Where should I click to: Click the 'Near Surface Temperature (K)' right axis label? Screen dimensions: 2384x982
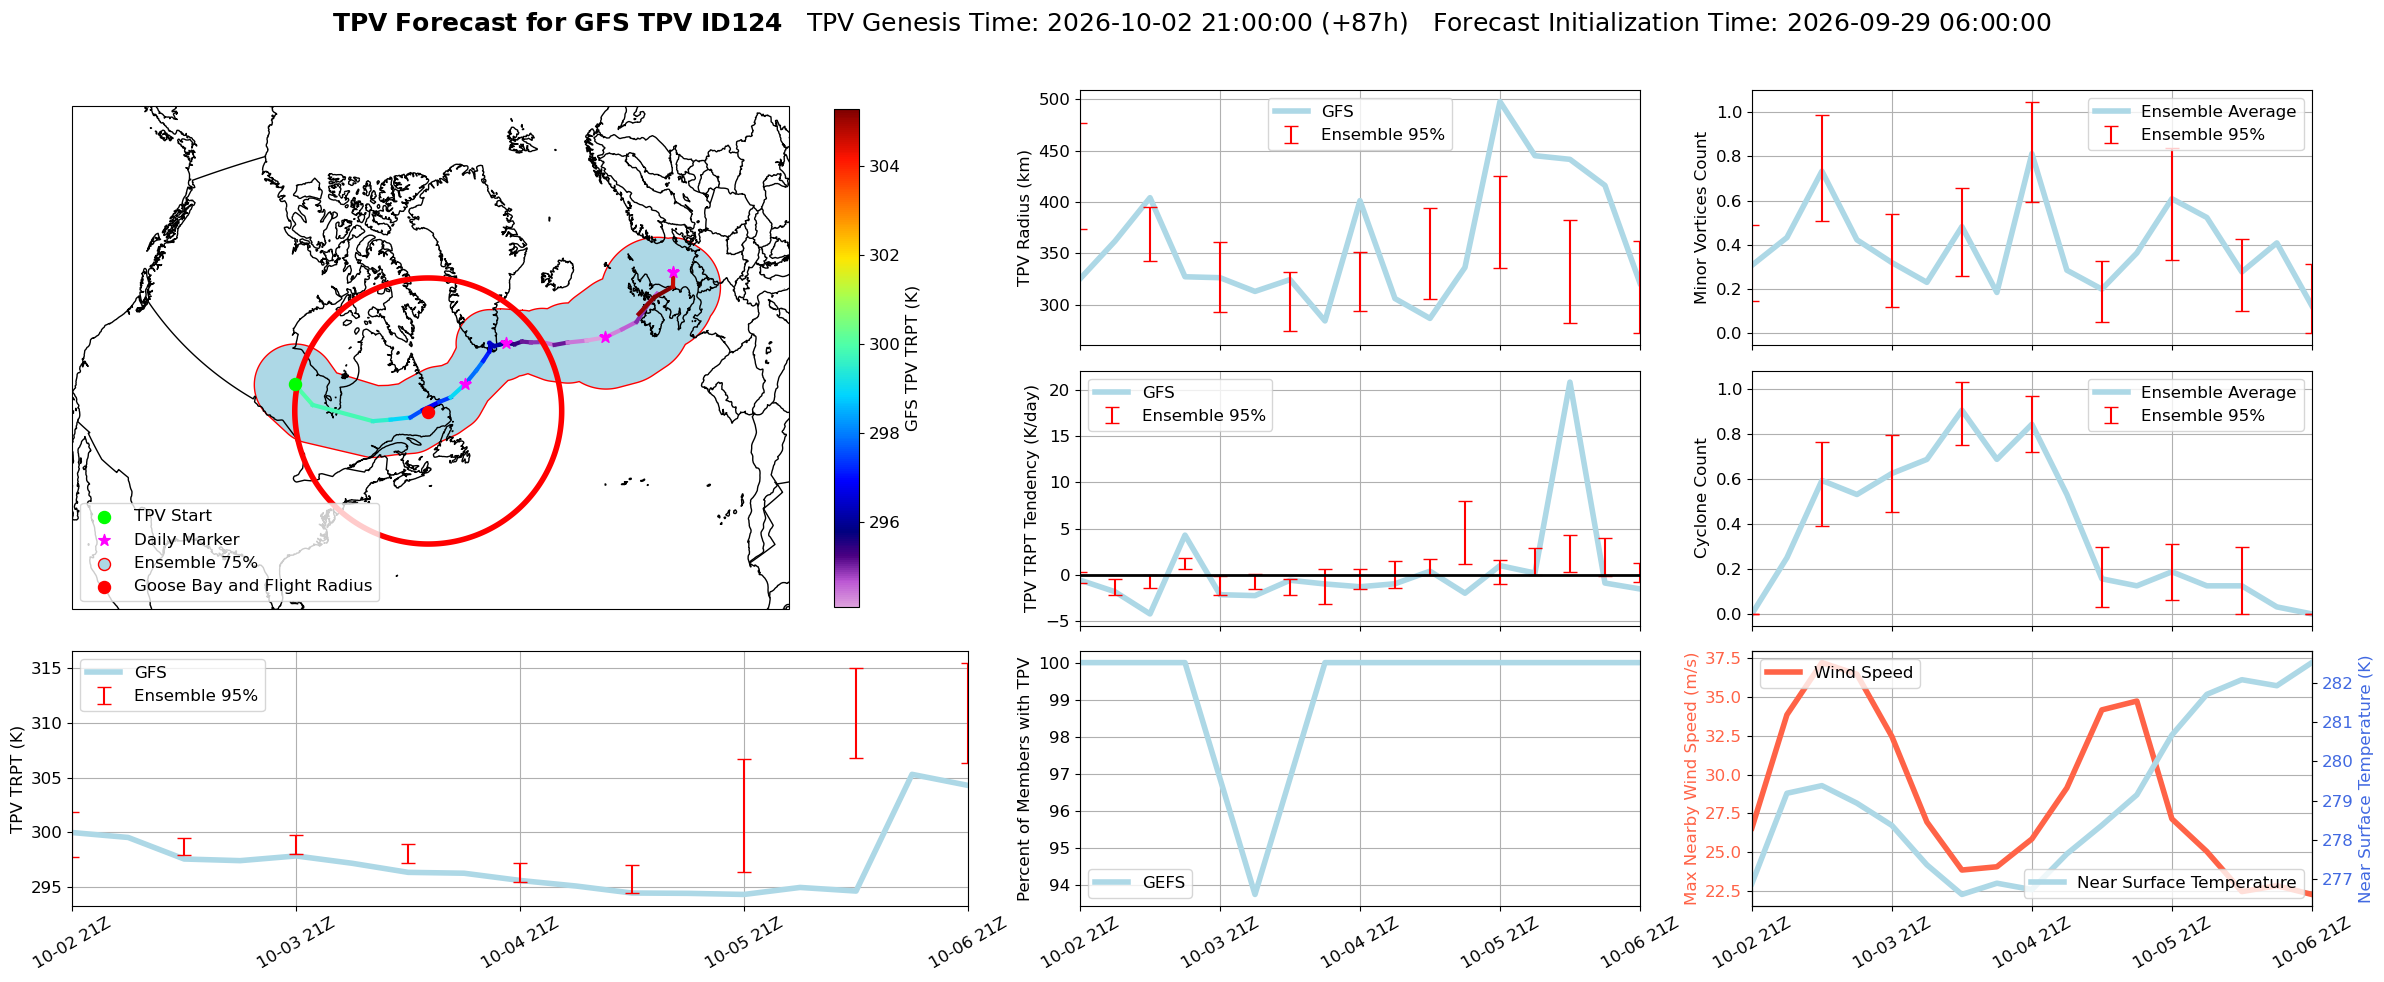pyautogui.click(x=2365, y=779)
